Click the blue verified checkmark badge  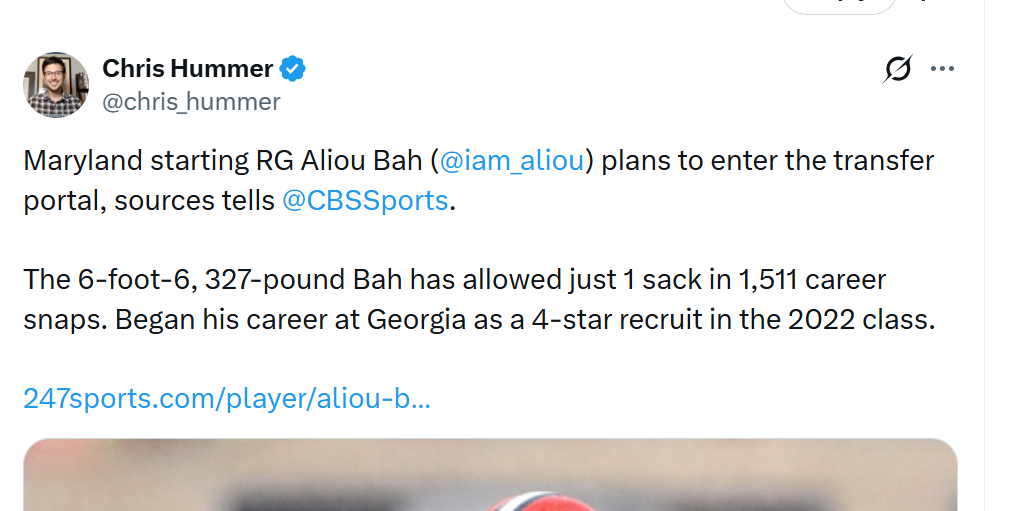point(292,69)
